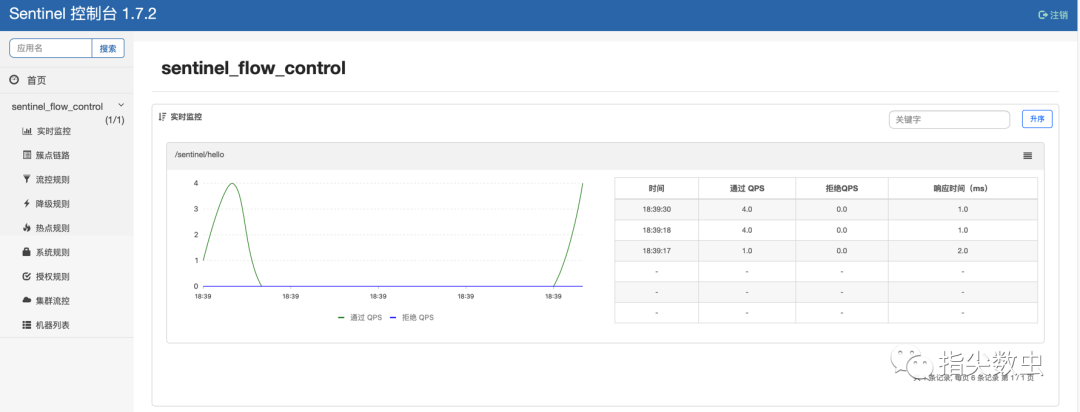Open the hamburger menu on /sentinel/hello panel
This screenshot has width=1080, height=412.
tap(1028, 156)
